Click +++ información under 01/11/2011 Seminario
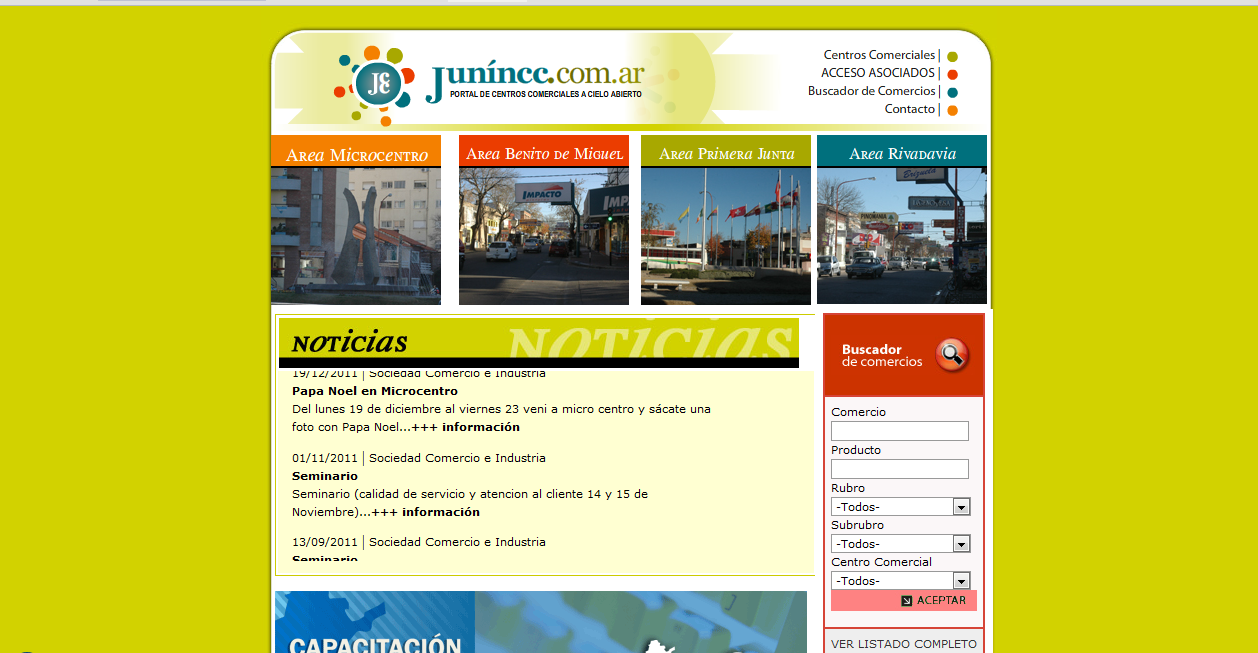Screen dimensions: 1258x653 click(x=425, y=512)
